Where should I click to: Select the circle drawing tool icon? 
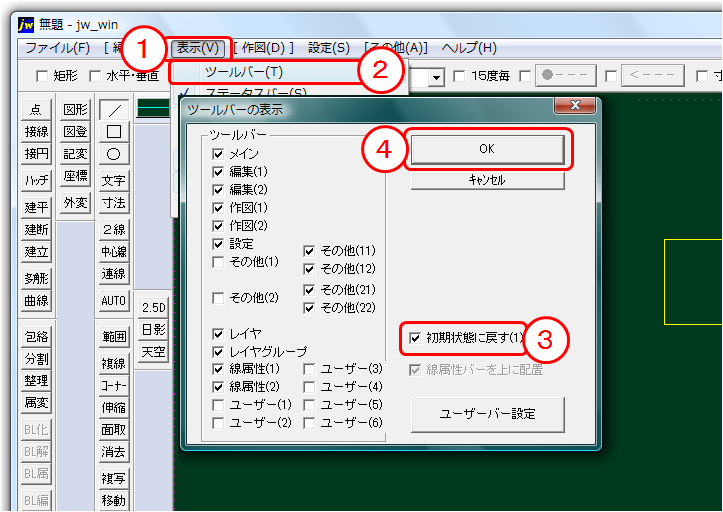(114, 154)
